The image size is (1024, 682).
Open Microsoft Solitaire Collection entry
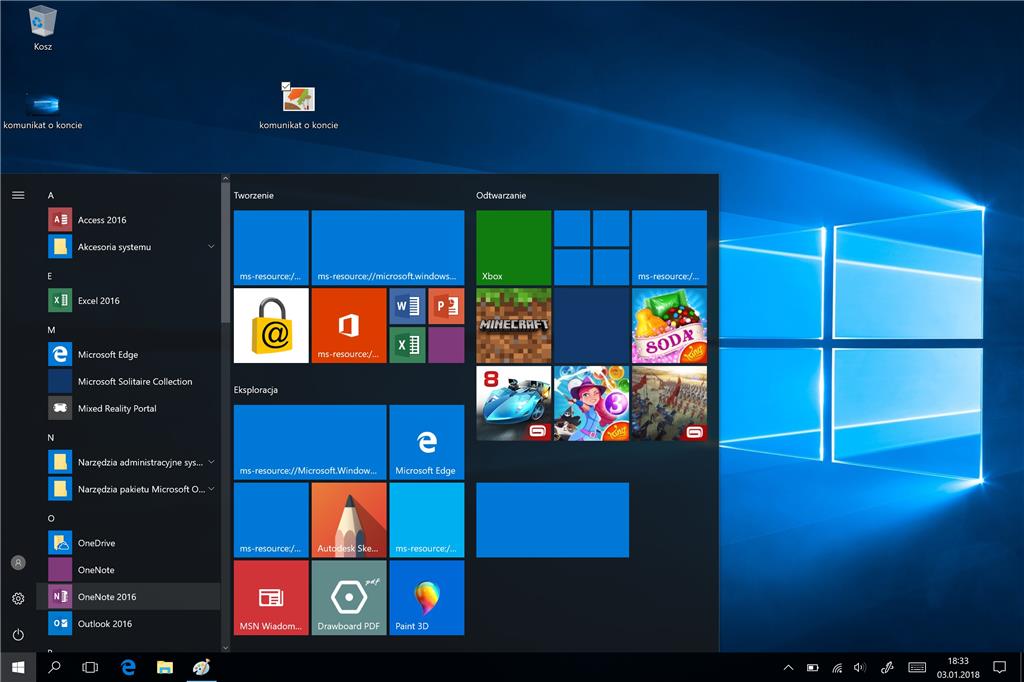click(128, 381)
